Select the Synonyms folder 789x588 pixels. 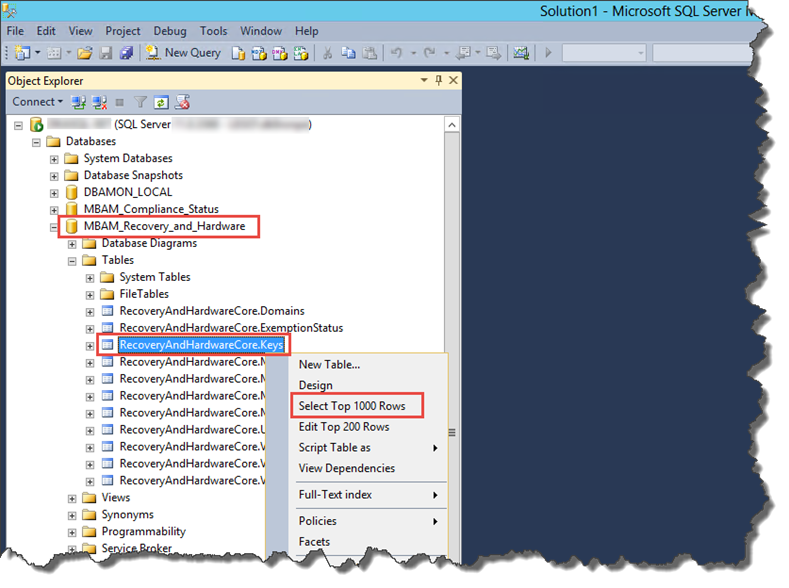[x=127, y=515]
